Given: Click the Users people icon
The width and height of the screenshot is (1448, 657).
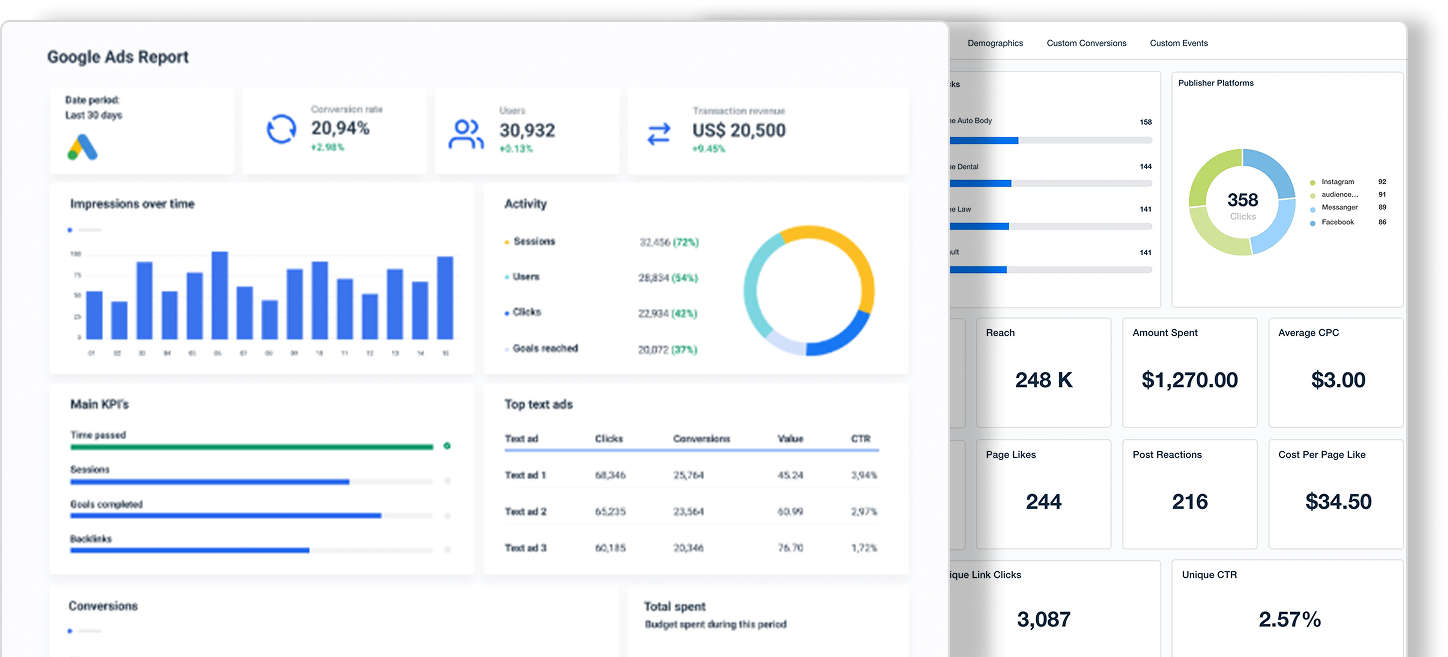Looking at the screenshot, I should [466, 134].
